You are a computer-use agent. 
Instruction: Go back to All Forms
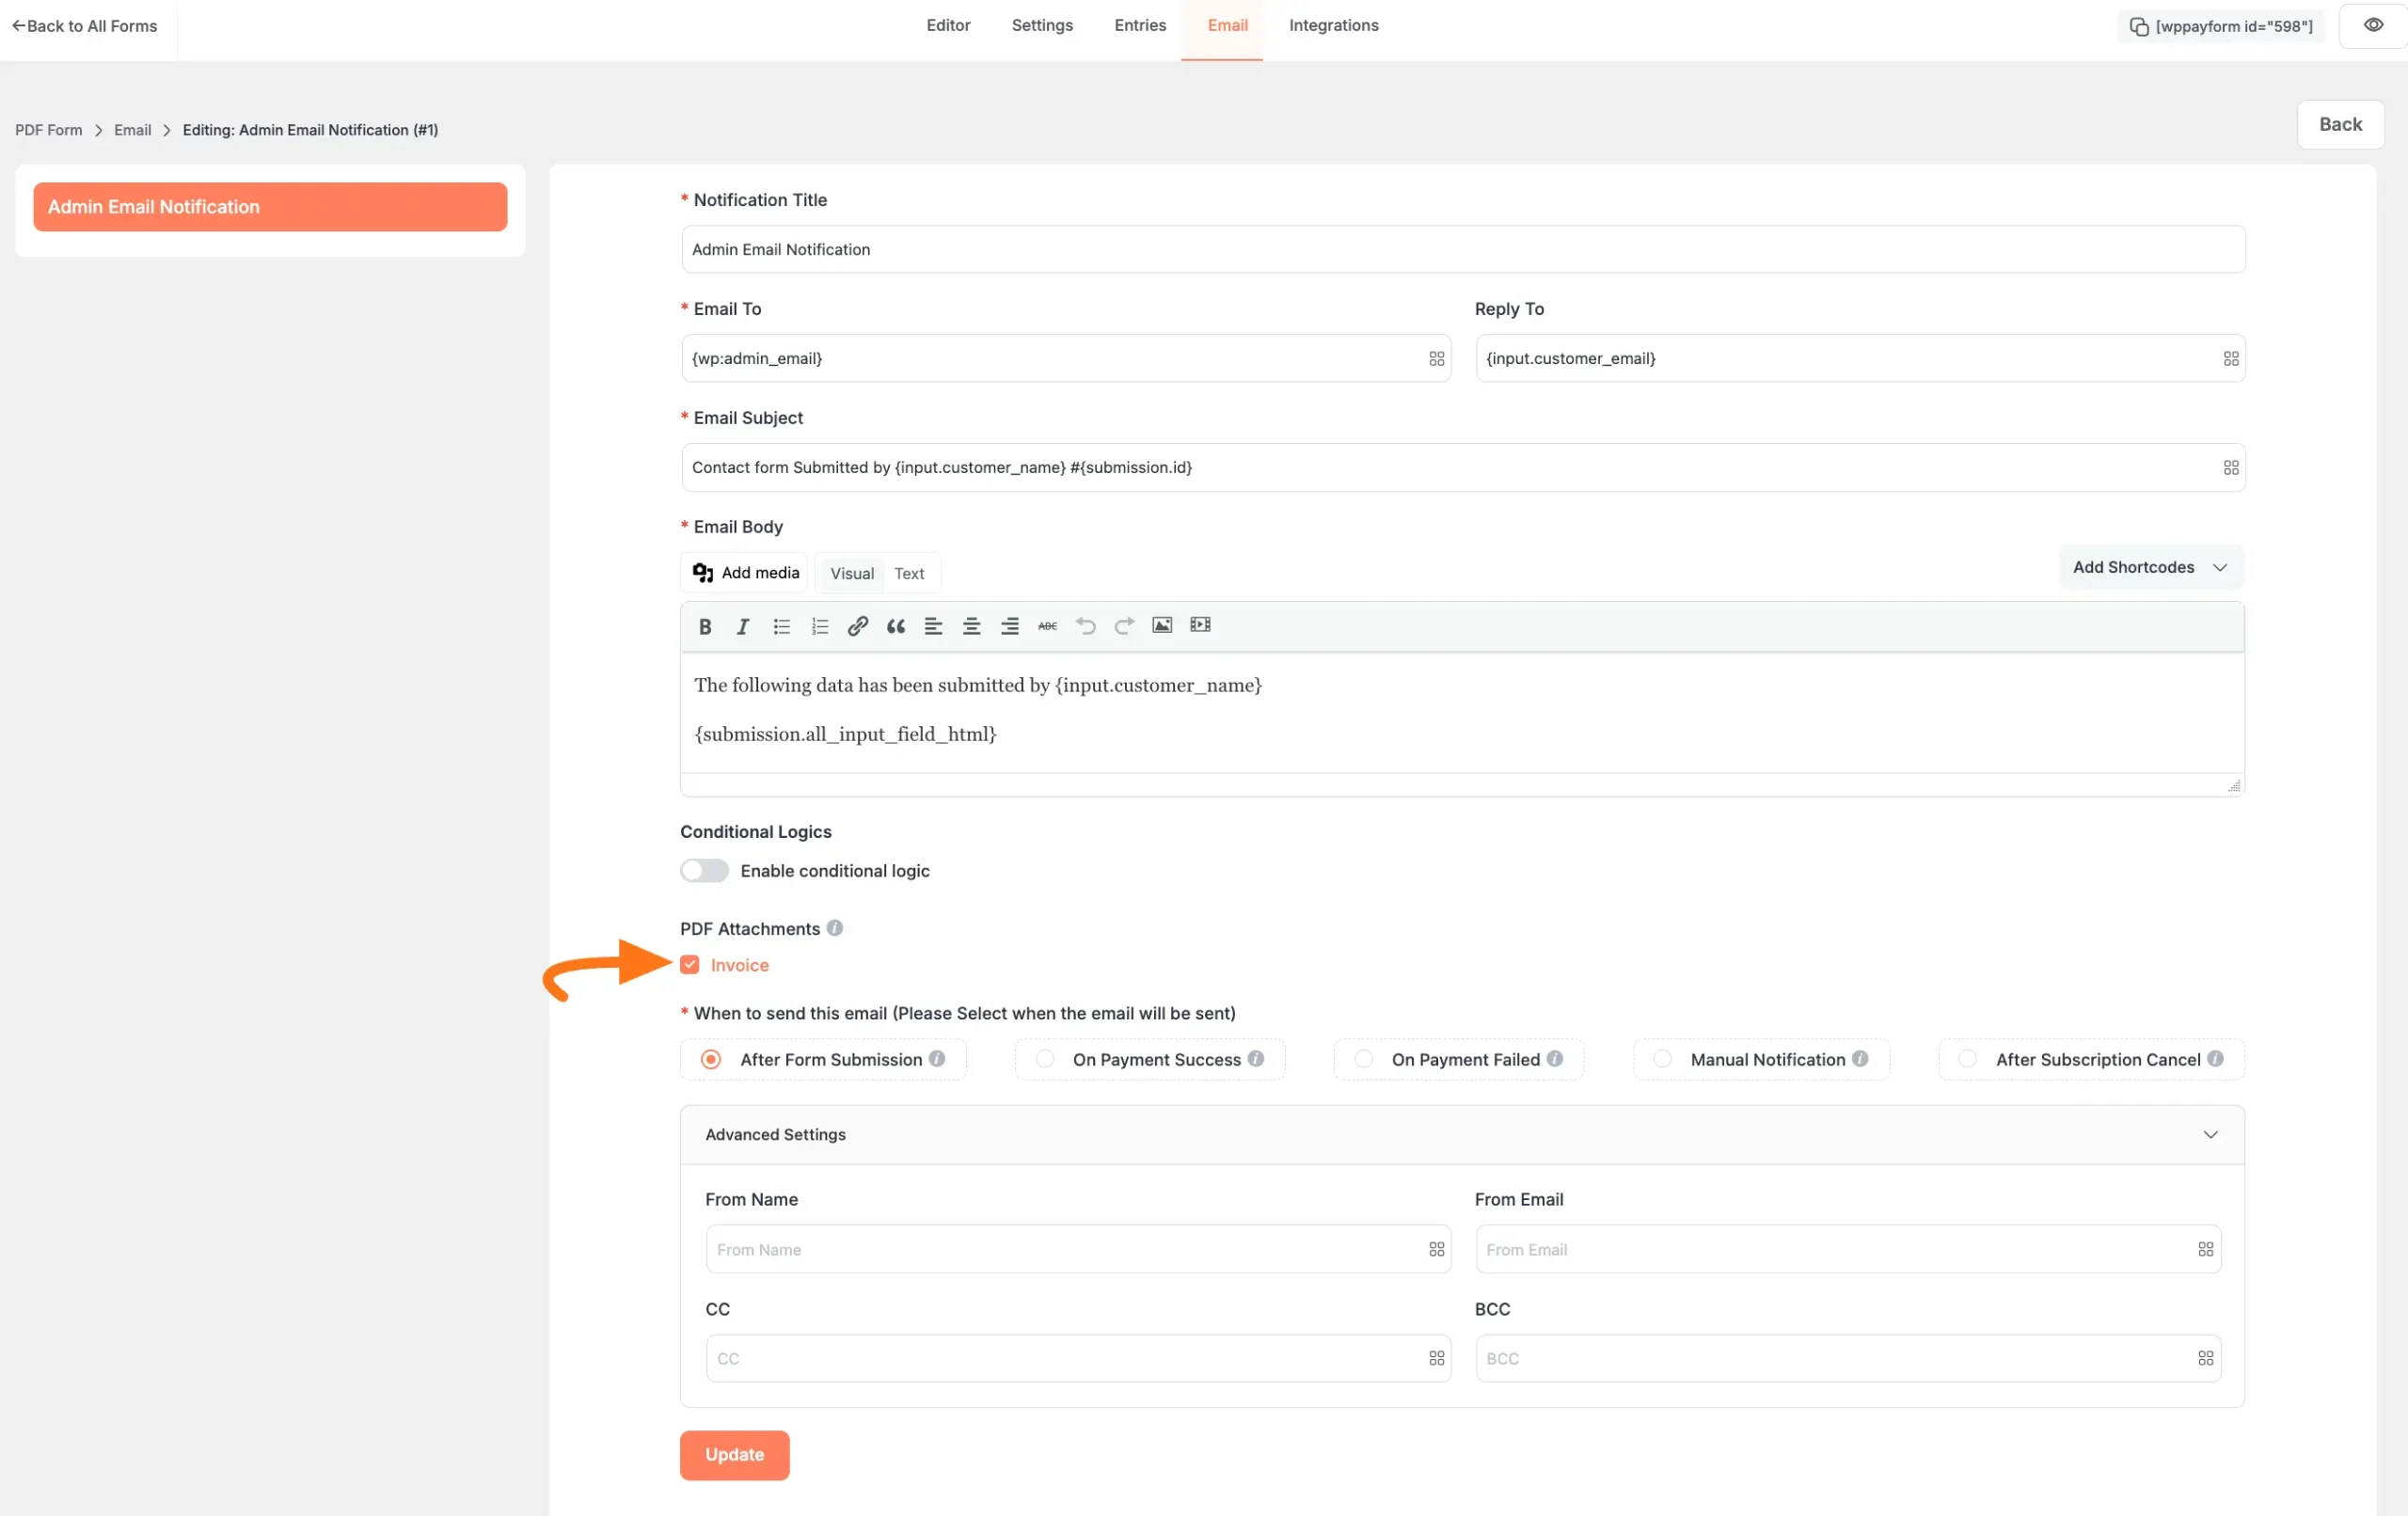[85, 26]
